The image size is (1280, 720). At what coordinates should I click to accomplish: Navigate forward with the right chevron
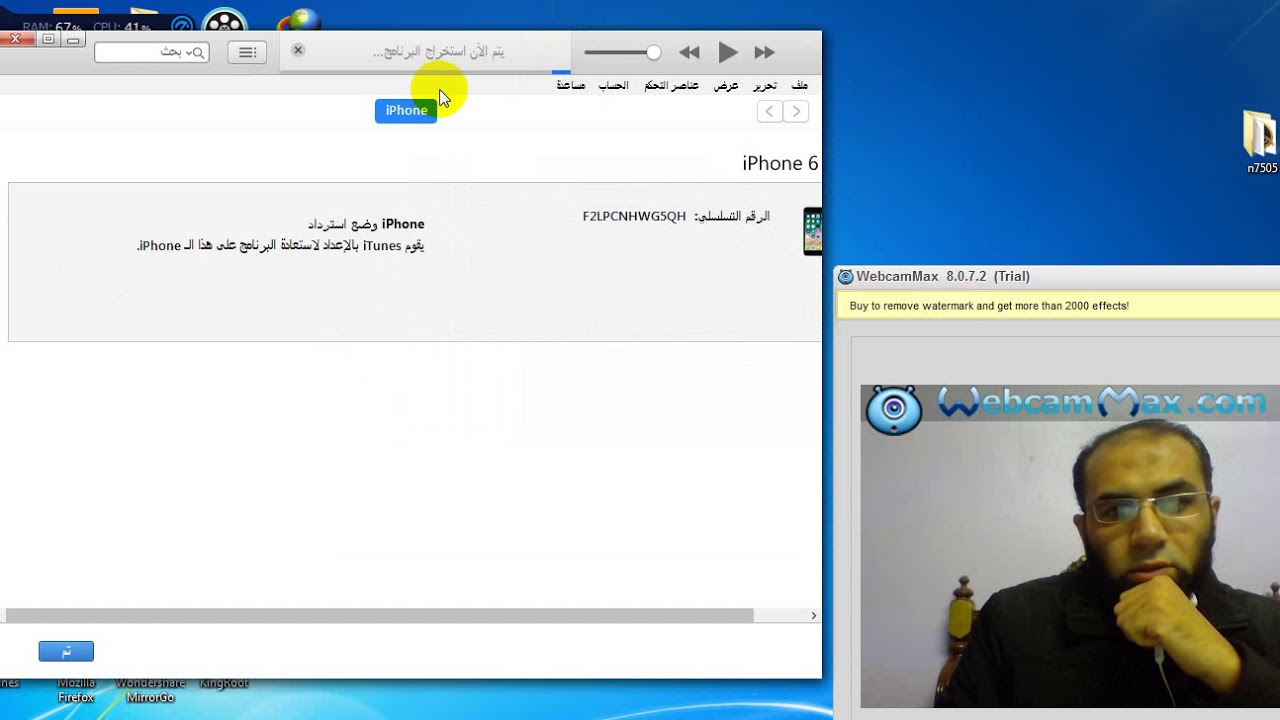[796, 111]
